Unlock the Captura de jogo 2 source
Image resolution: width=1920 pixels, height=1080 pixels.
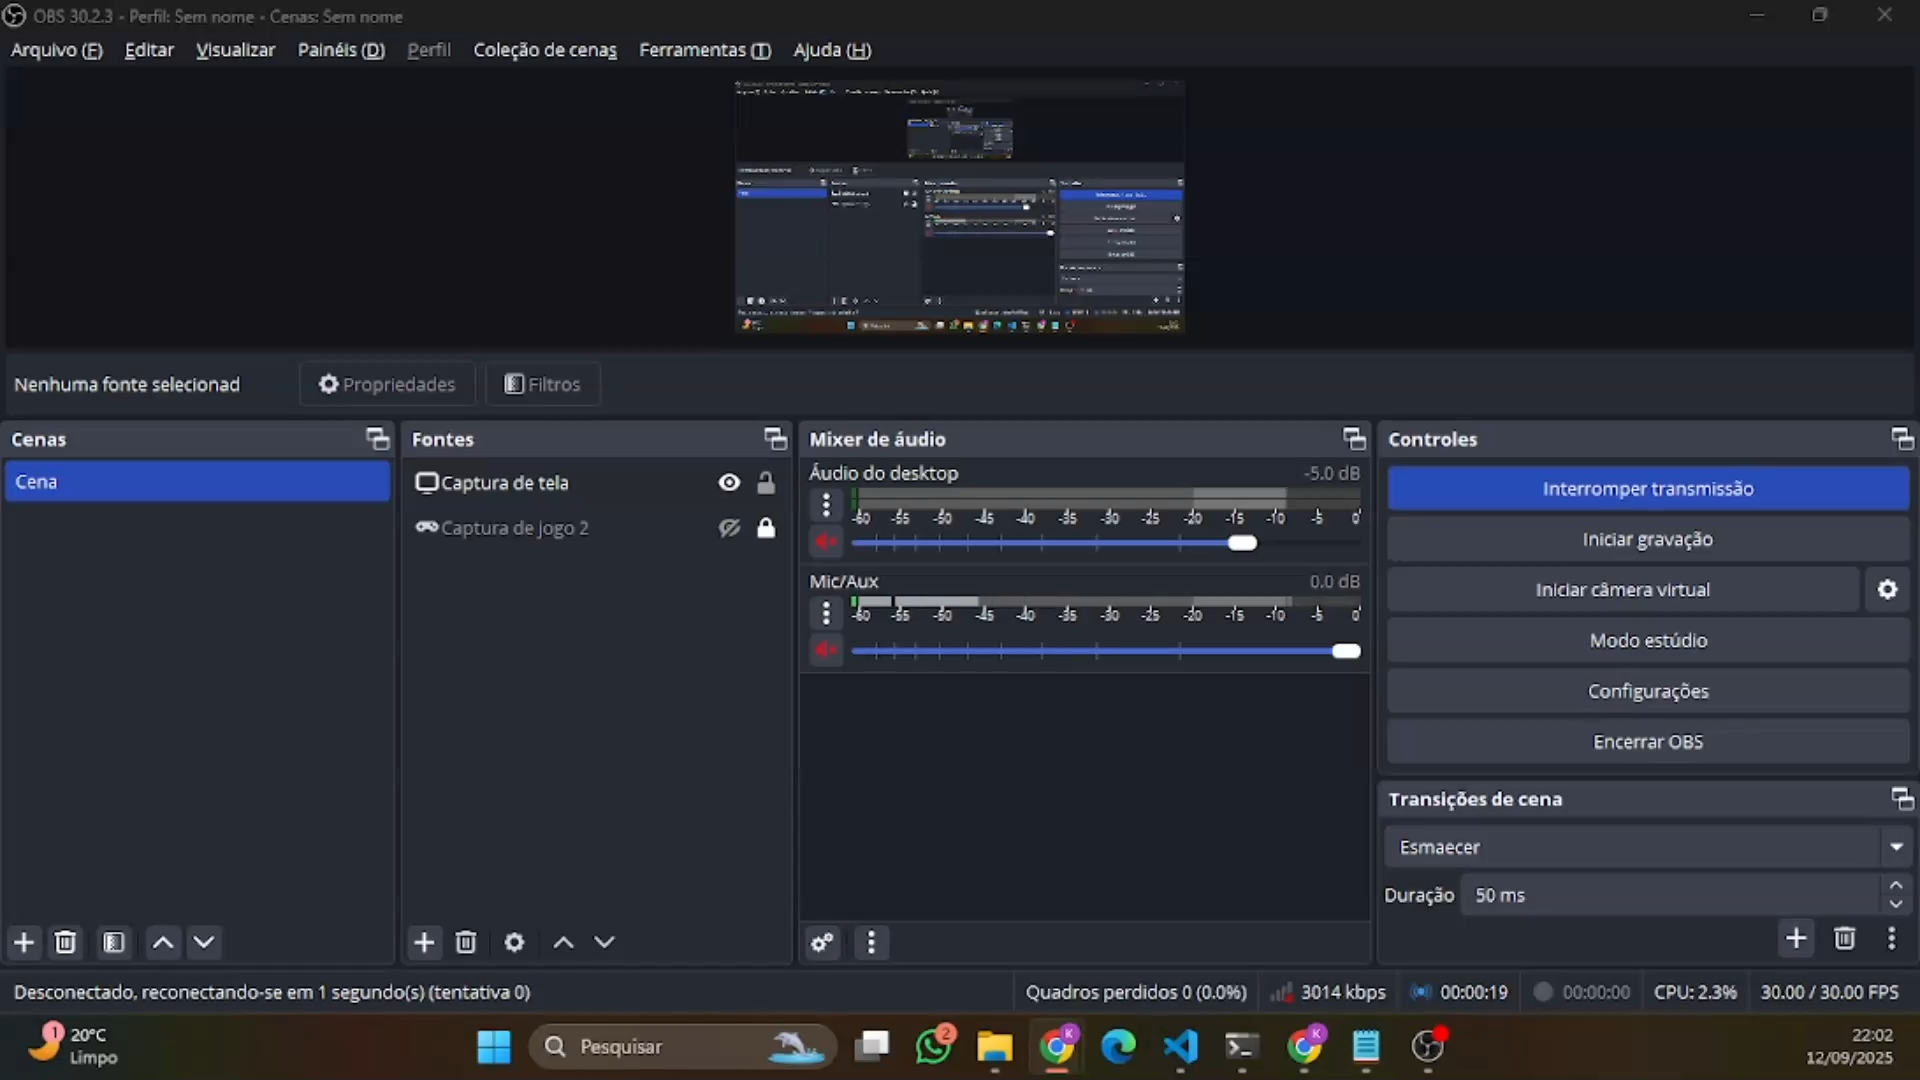pyautogui.click(x=766, y=528)
